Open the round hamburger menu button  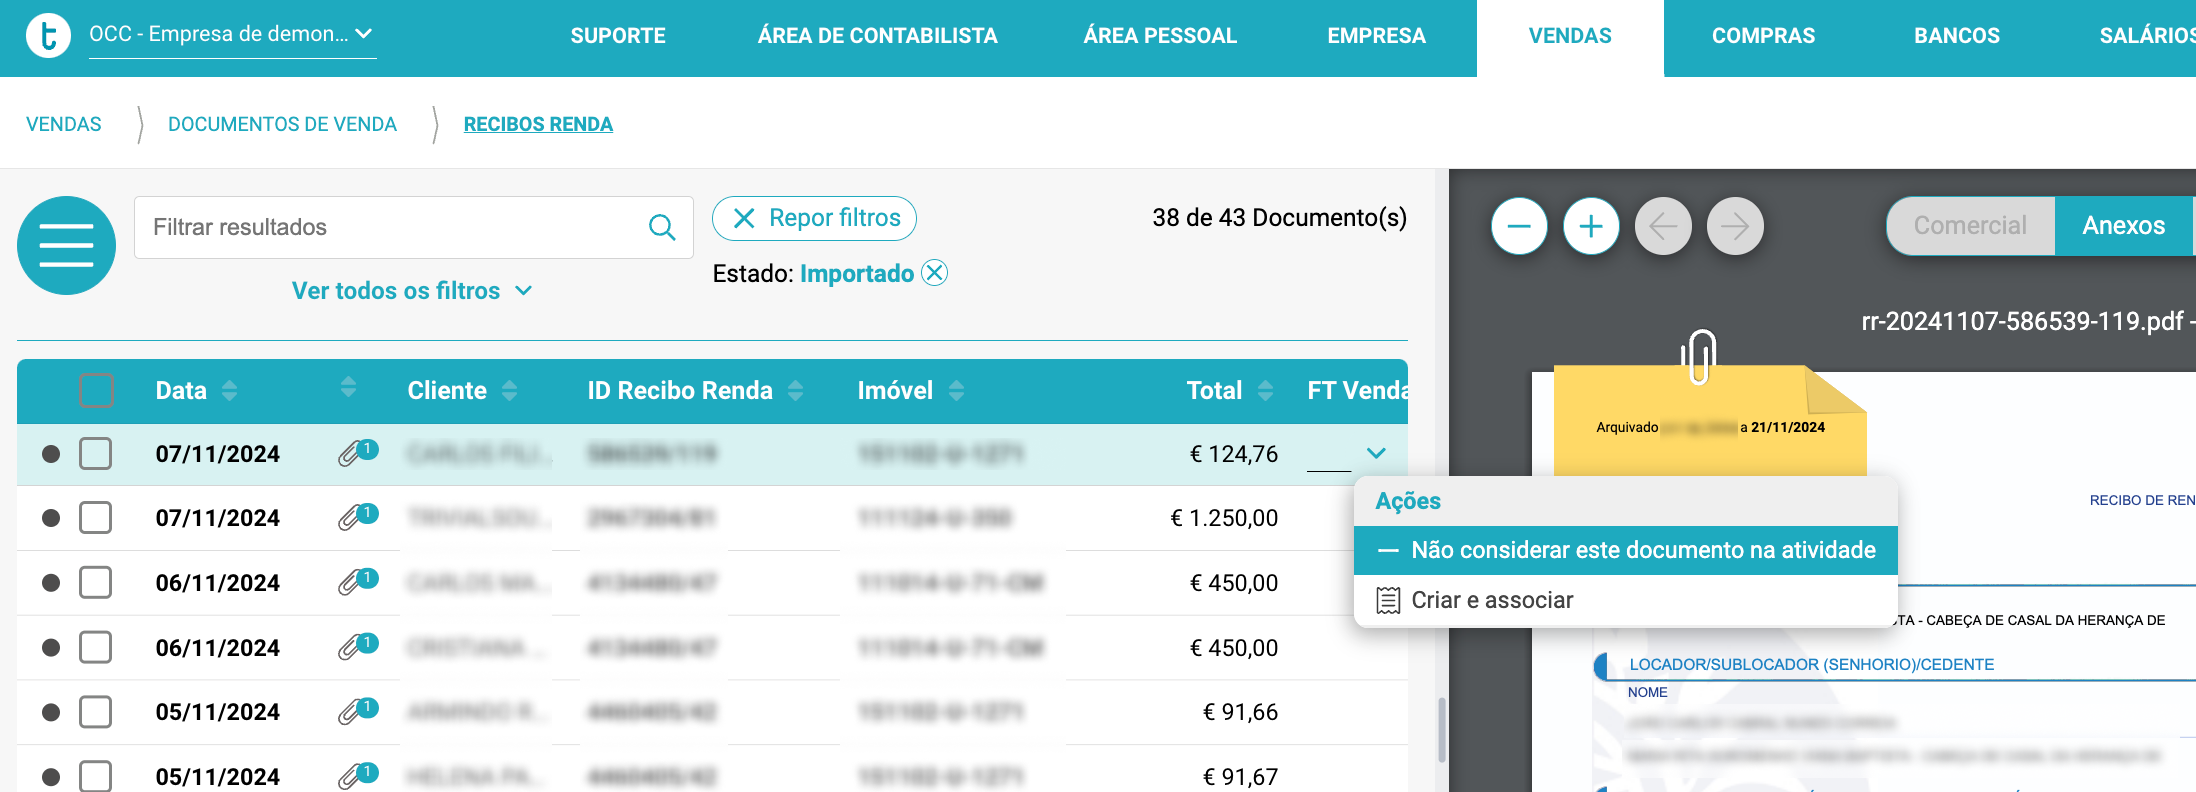click(66, 245)
